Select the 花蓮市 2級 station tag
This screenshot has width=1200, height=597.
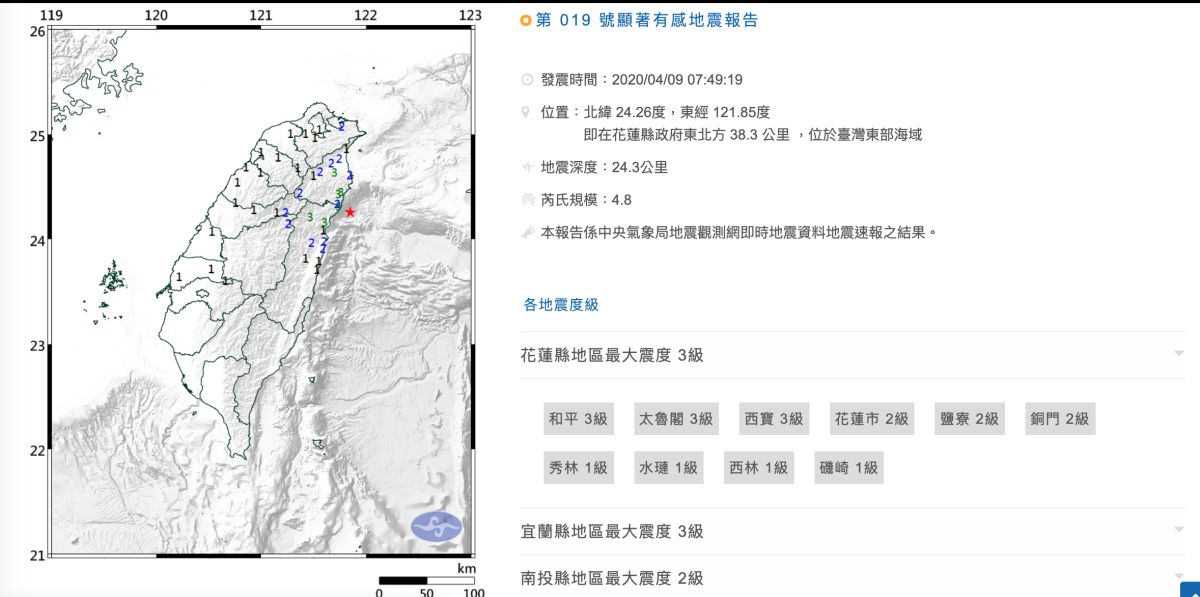[871, 419]
